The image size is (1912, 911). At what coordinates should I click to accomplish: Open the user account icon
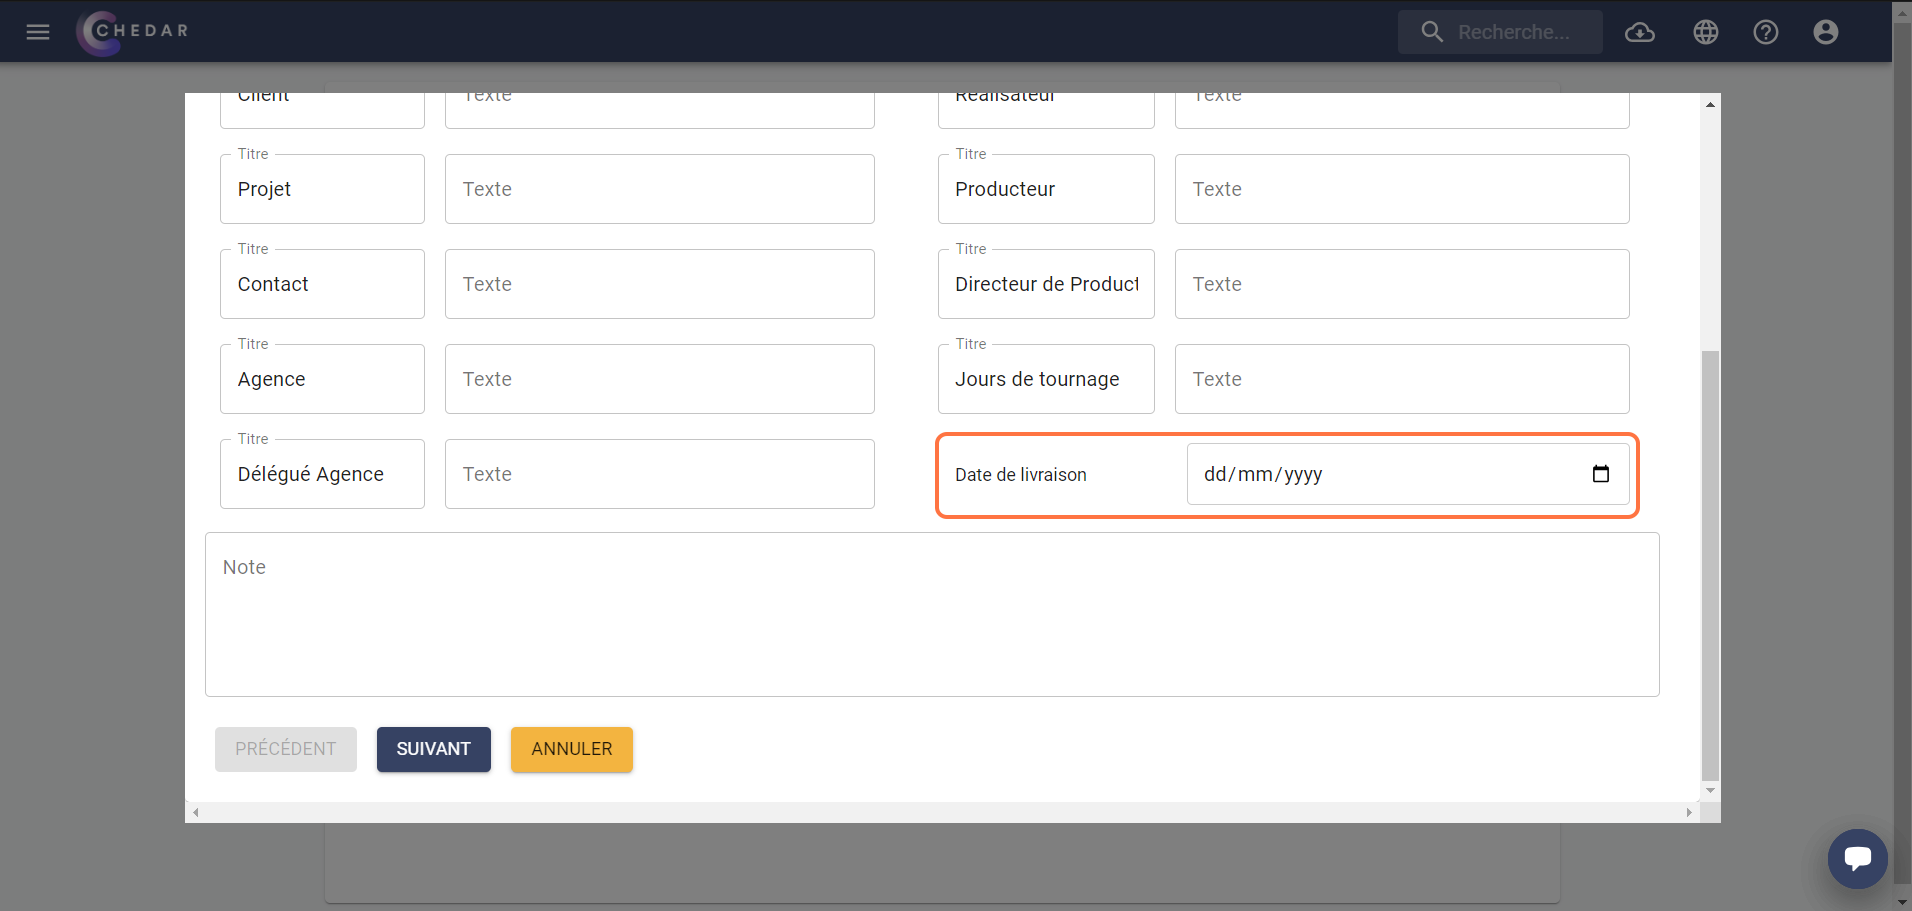1826,32
